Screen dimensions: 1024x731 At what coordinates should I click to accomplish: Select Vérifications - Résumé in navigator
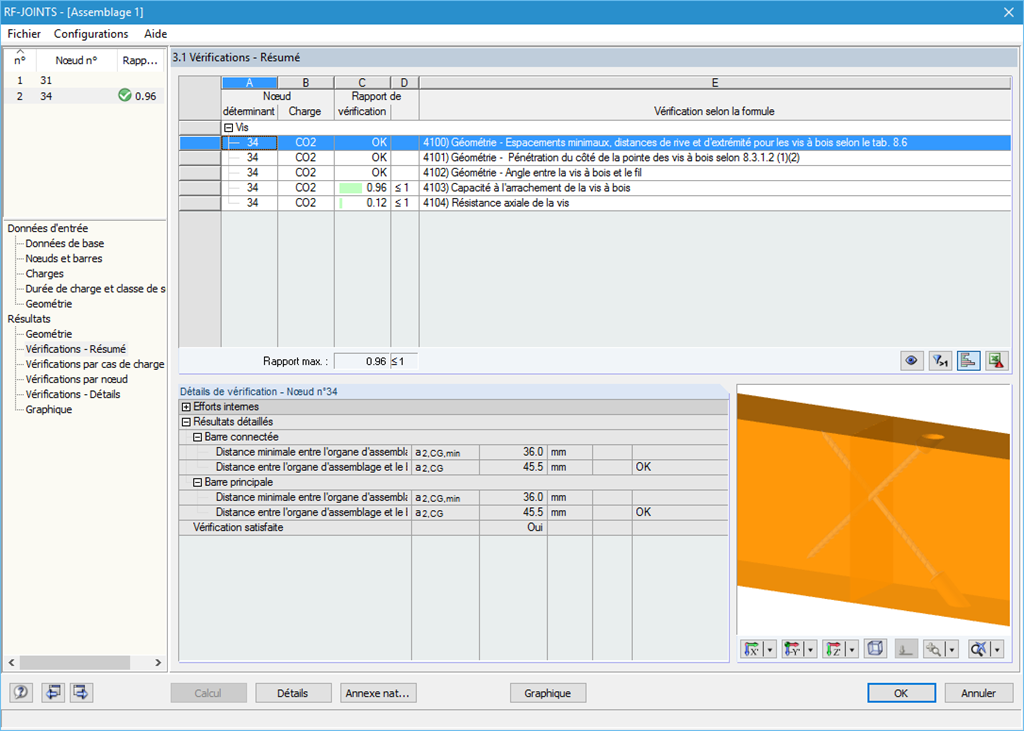[76, 349]
